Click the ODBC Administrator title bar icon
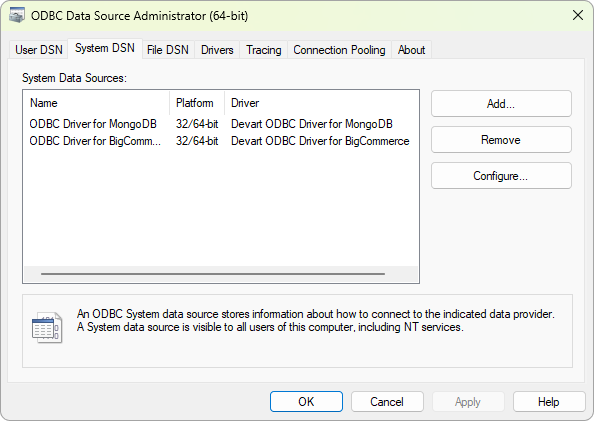The width and height of the screenshot is (594, 421). point(17,16)
